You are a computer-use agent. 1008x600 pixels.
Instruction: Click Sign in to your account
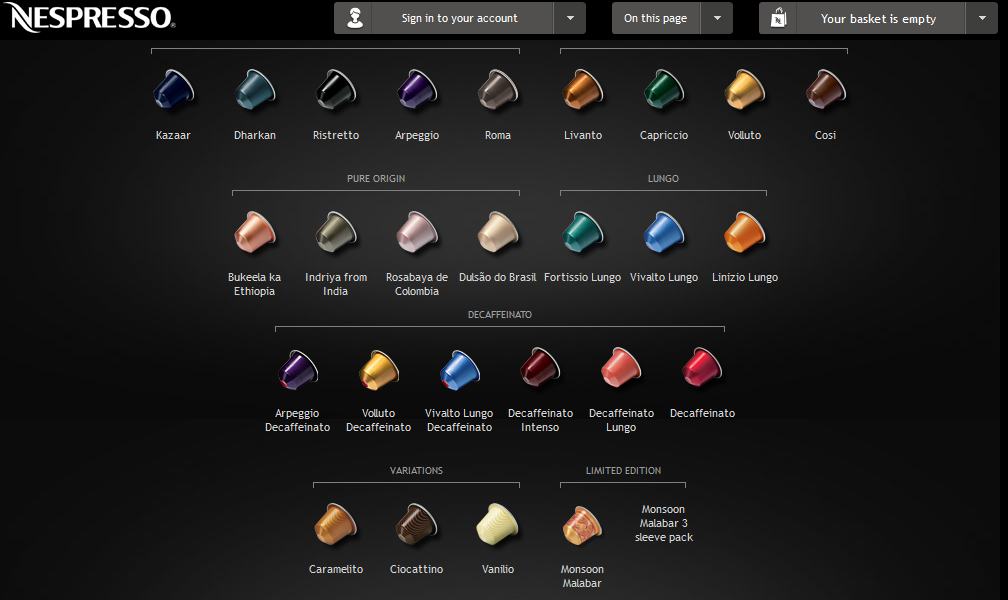coord(459,18)
